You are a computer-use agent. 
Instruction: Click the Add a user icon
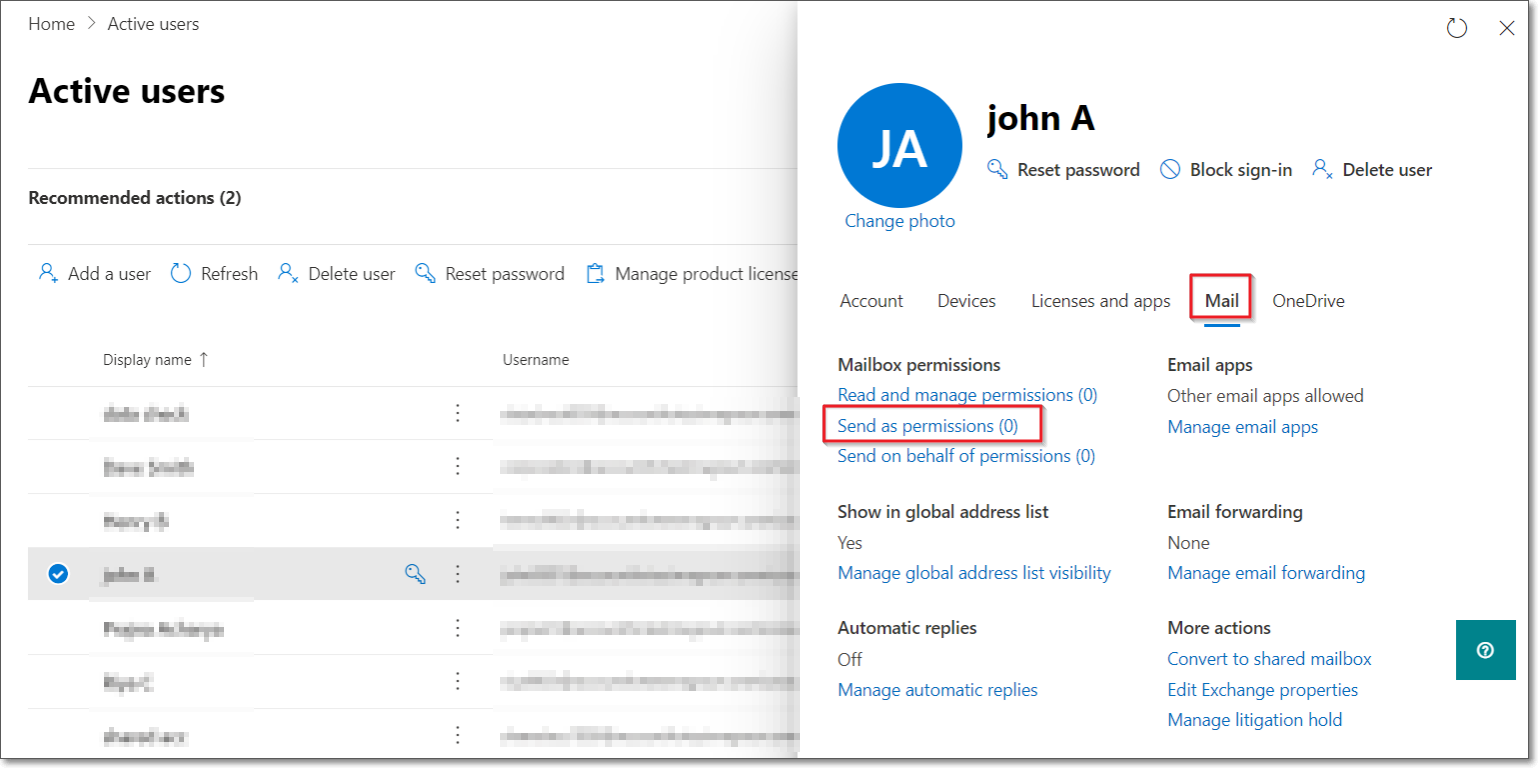pyautogui.click(x=48, y=273)
